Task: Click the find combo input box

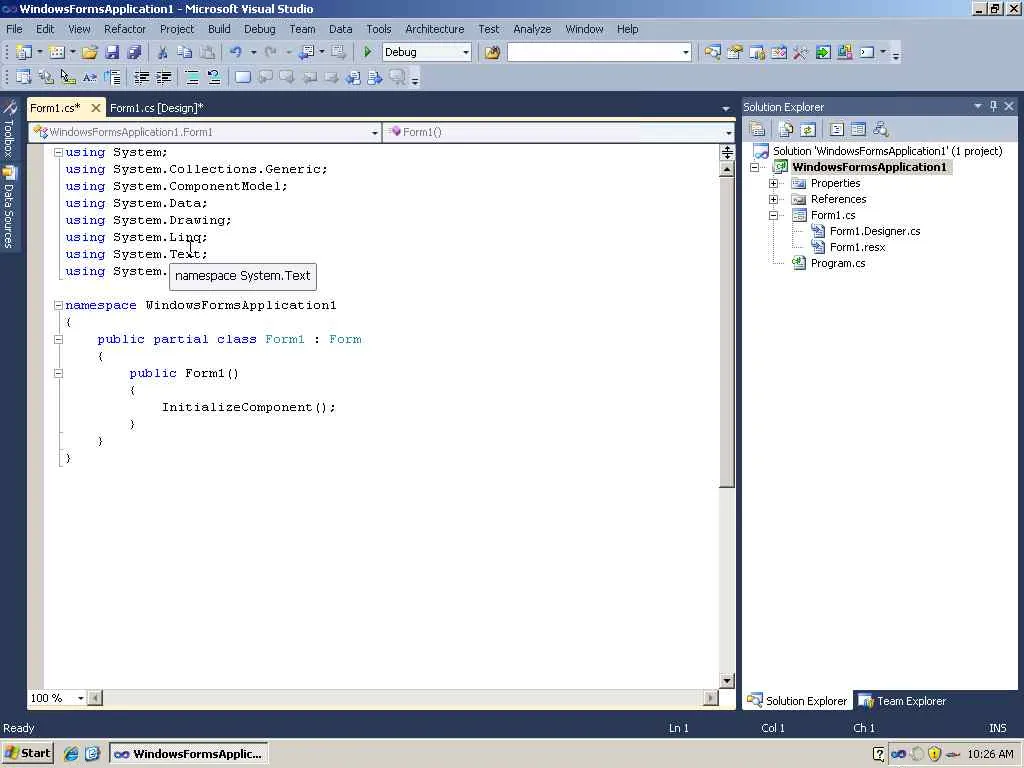Action: (x=594, y=52)
